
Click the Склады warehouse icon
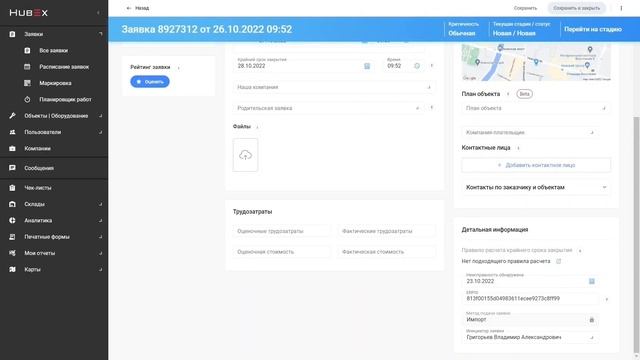[x=12, y=204]
